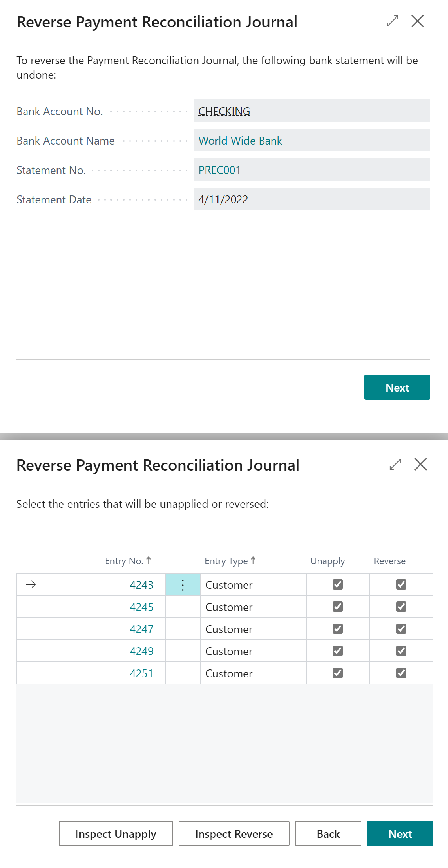Viewport: 448px width, 868px height.
Task: Select the CHECKING bank account number field
Action: pyautogui.click(x=312, y=111)
